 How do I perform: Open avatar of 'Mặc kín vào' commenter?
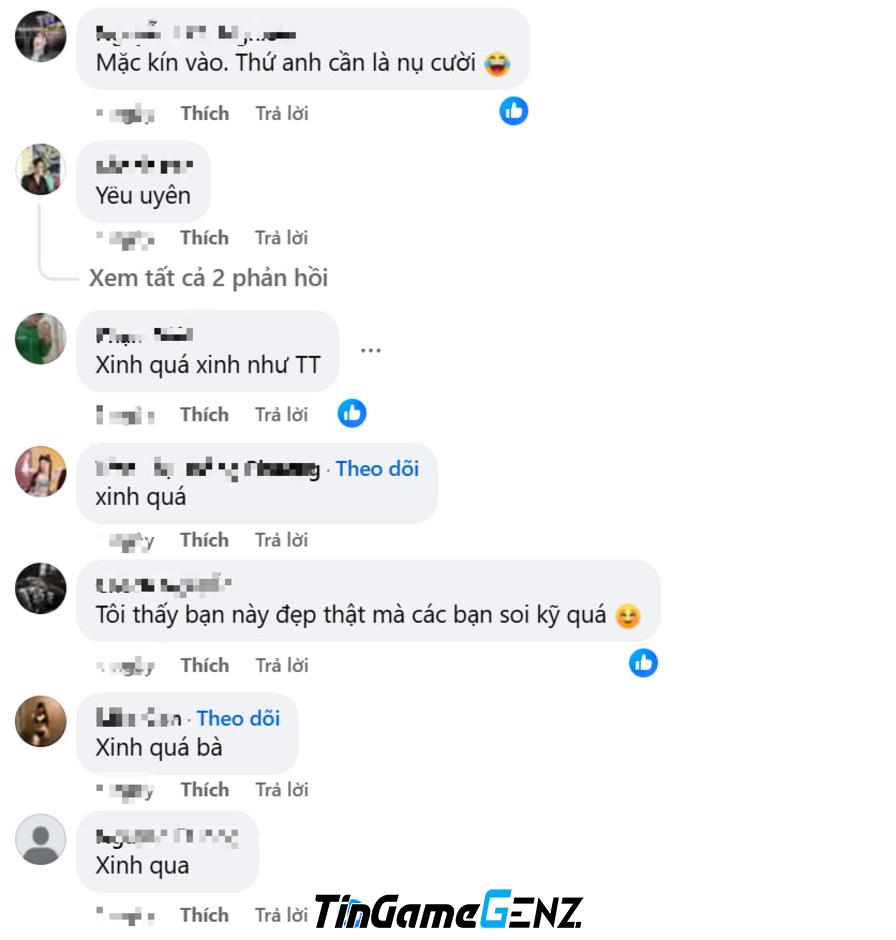[41, 37]
